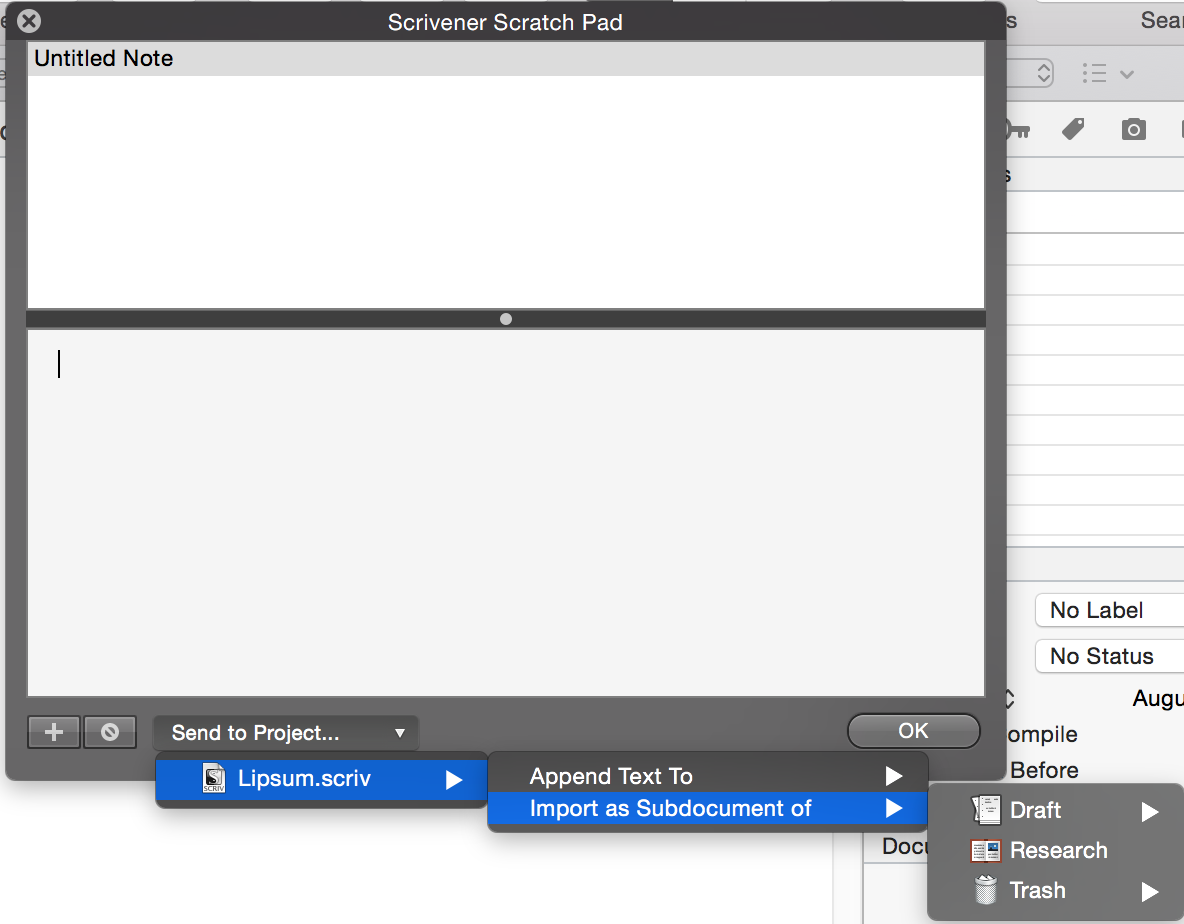Open the No Status dropdown
The image size is (1184, 924).
click(1108, 656)
